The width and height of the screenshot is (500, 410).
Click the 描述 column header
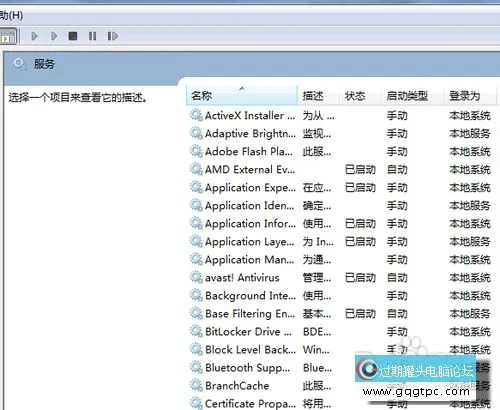coord(318,96)
